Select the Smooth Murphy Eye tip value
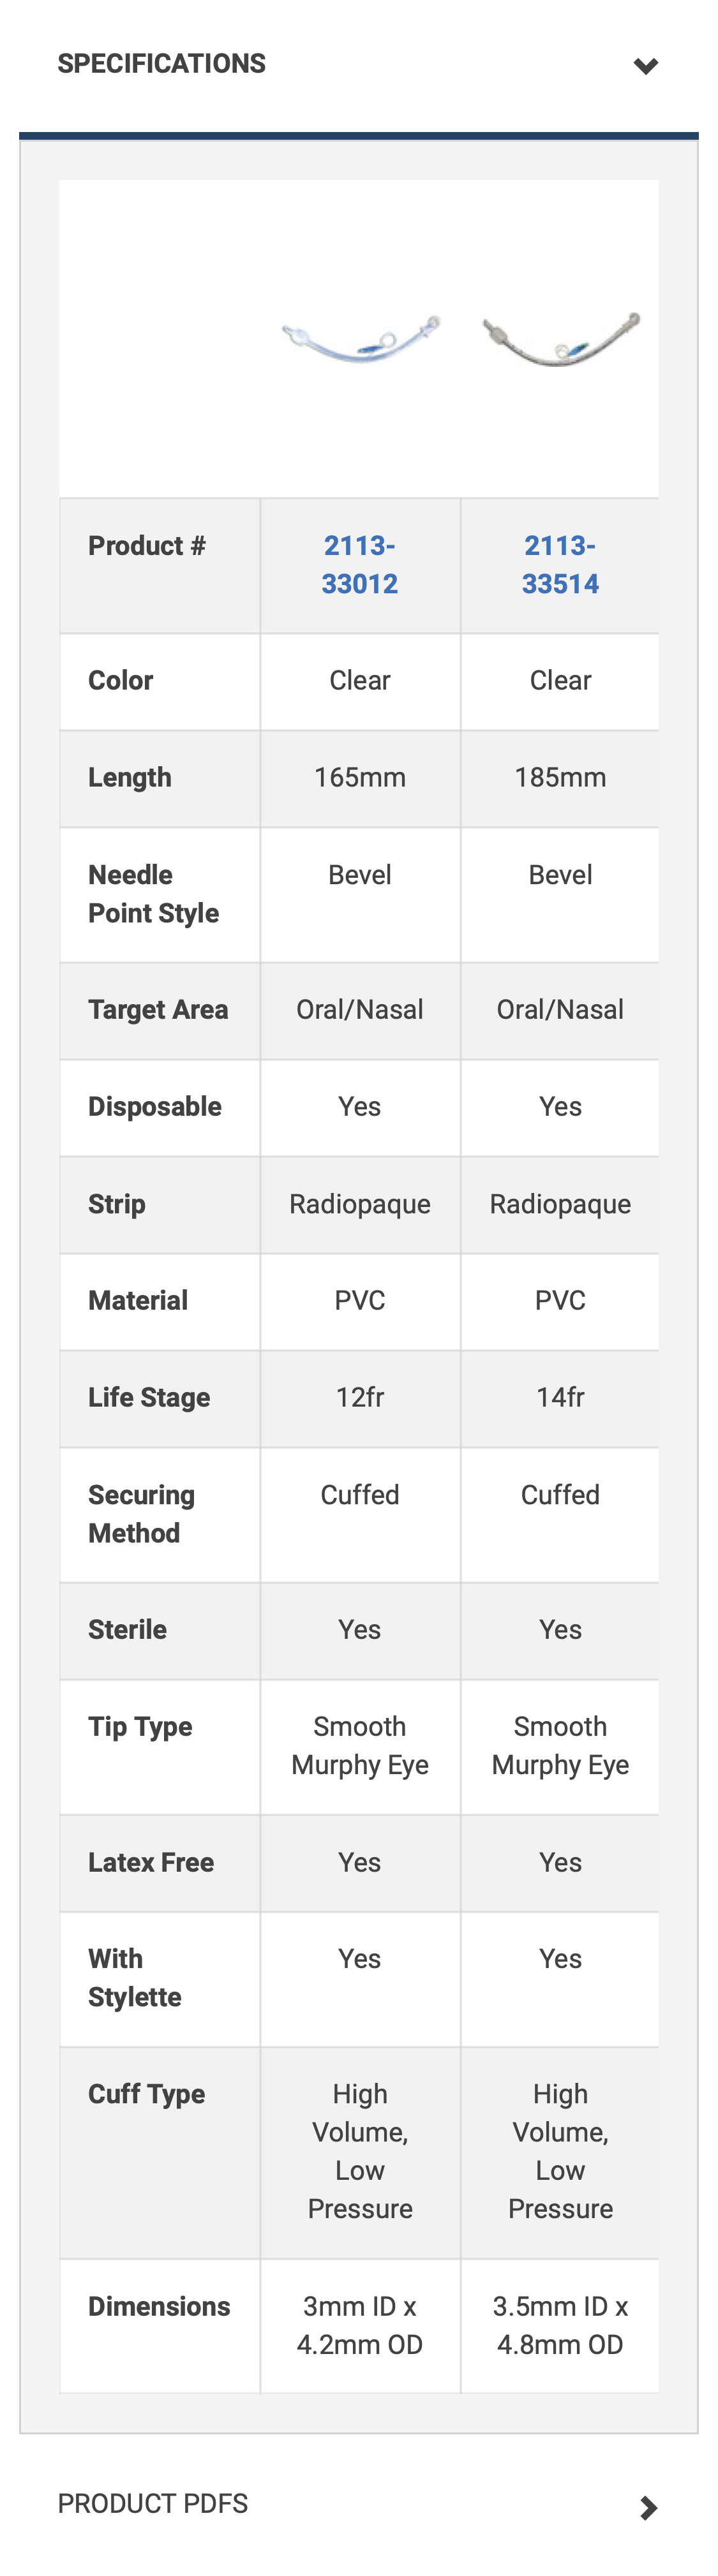718x2576 pixels. pos(359,1745)
